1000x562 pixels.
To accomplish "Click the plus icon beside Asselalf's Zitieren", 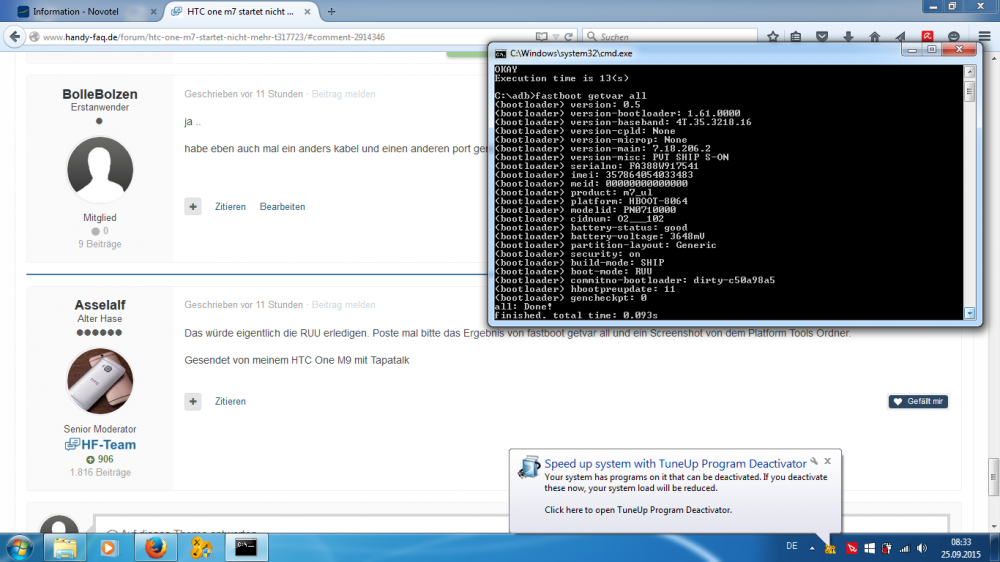I will click(x=193, y=401).
